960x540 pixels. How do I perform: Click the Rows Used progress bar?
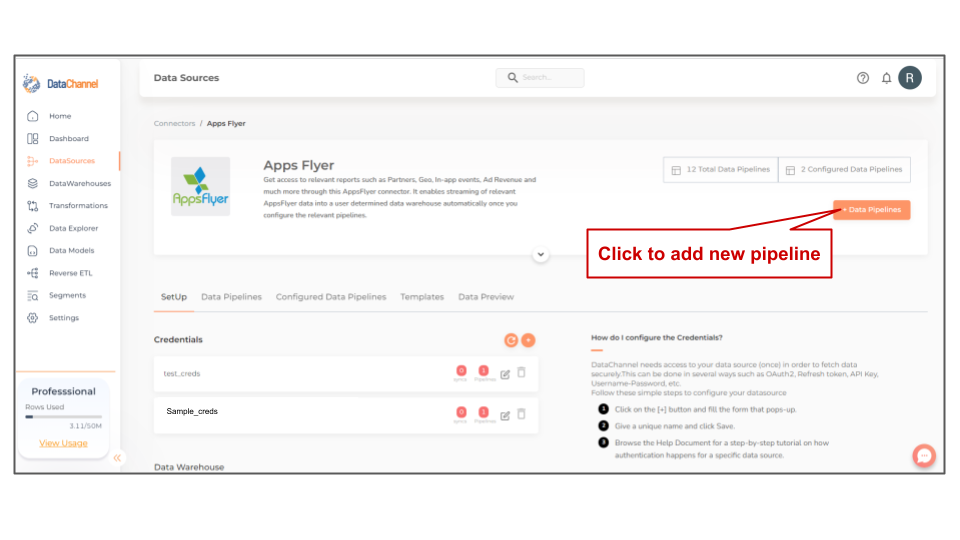click(63, 417)
